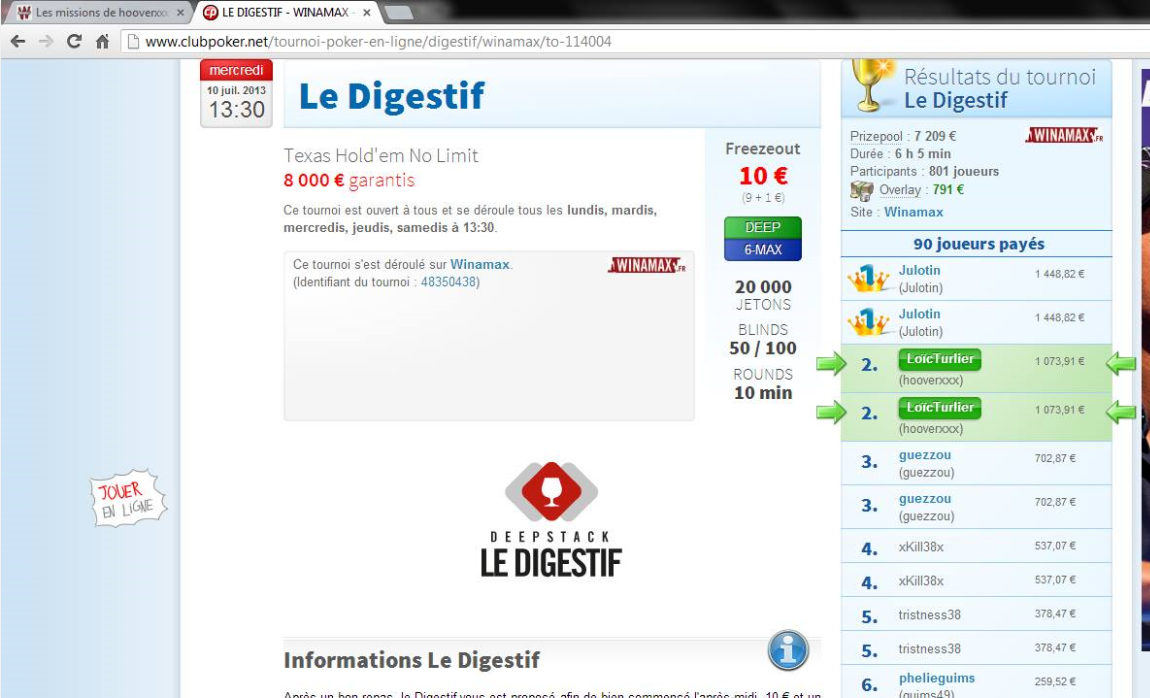
Task: Open a new browser tab
Action: (398, 12)
